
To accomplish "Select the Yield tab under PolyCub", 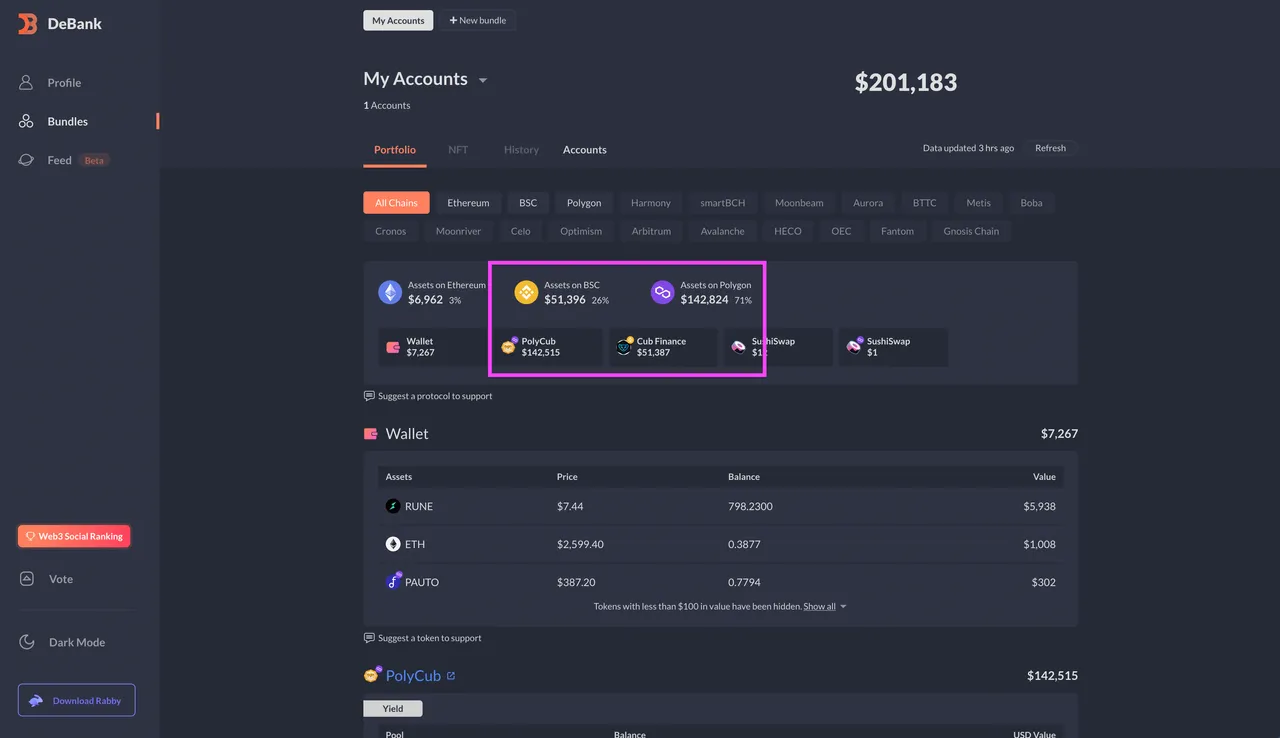I will pos(393,708).
